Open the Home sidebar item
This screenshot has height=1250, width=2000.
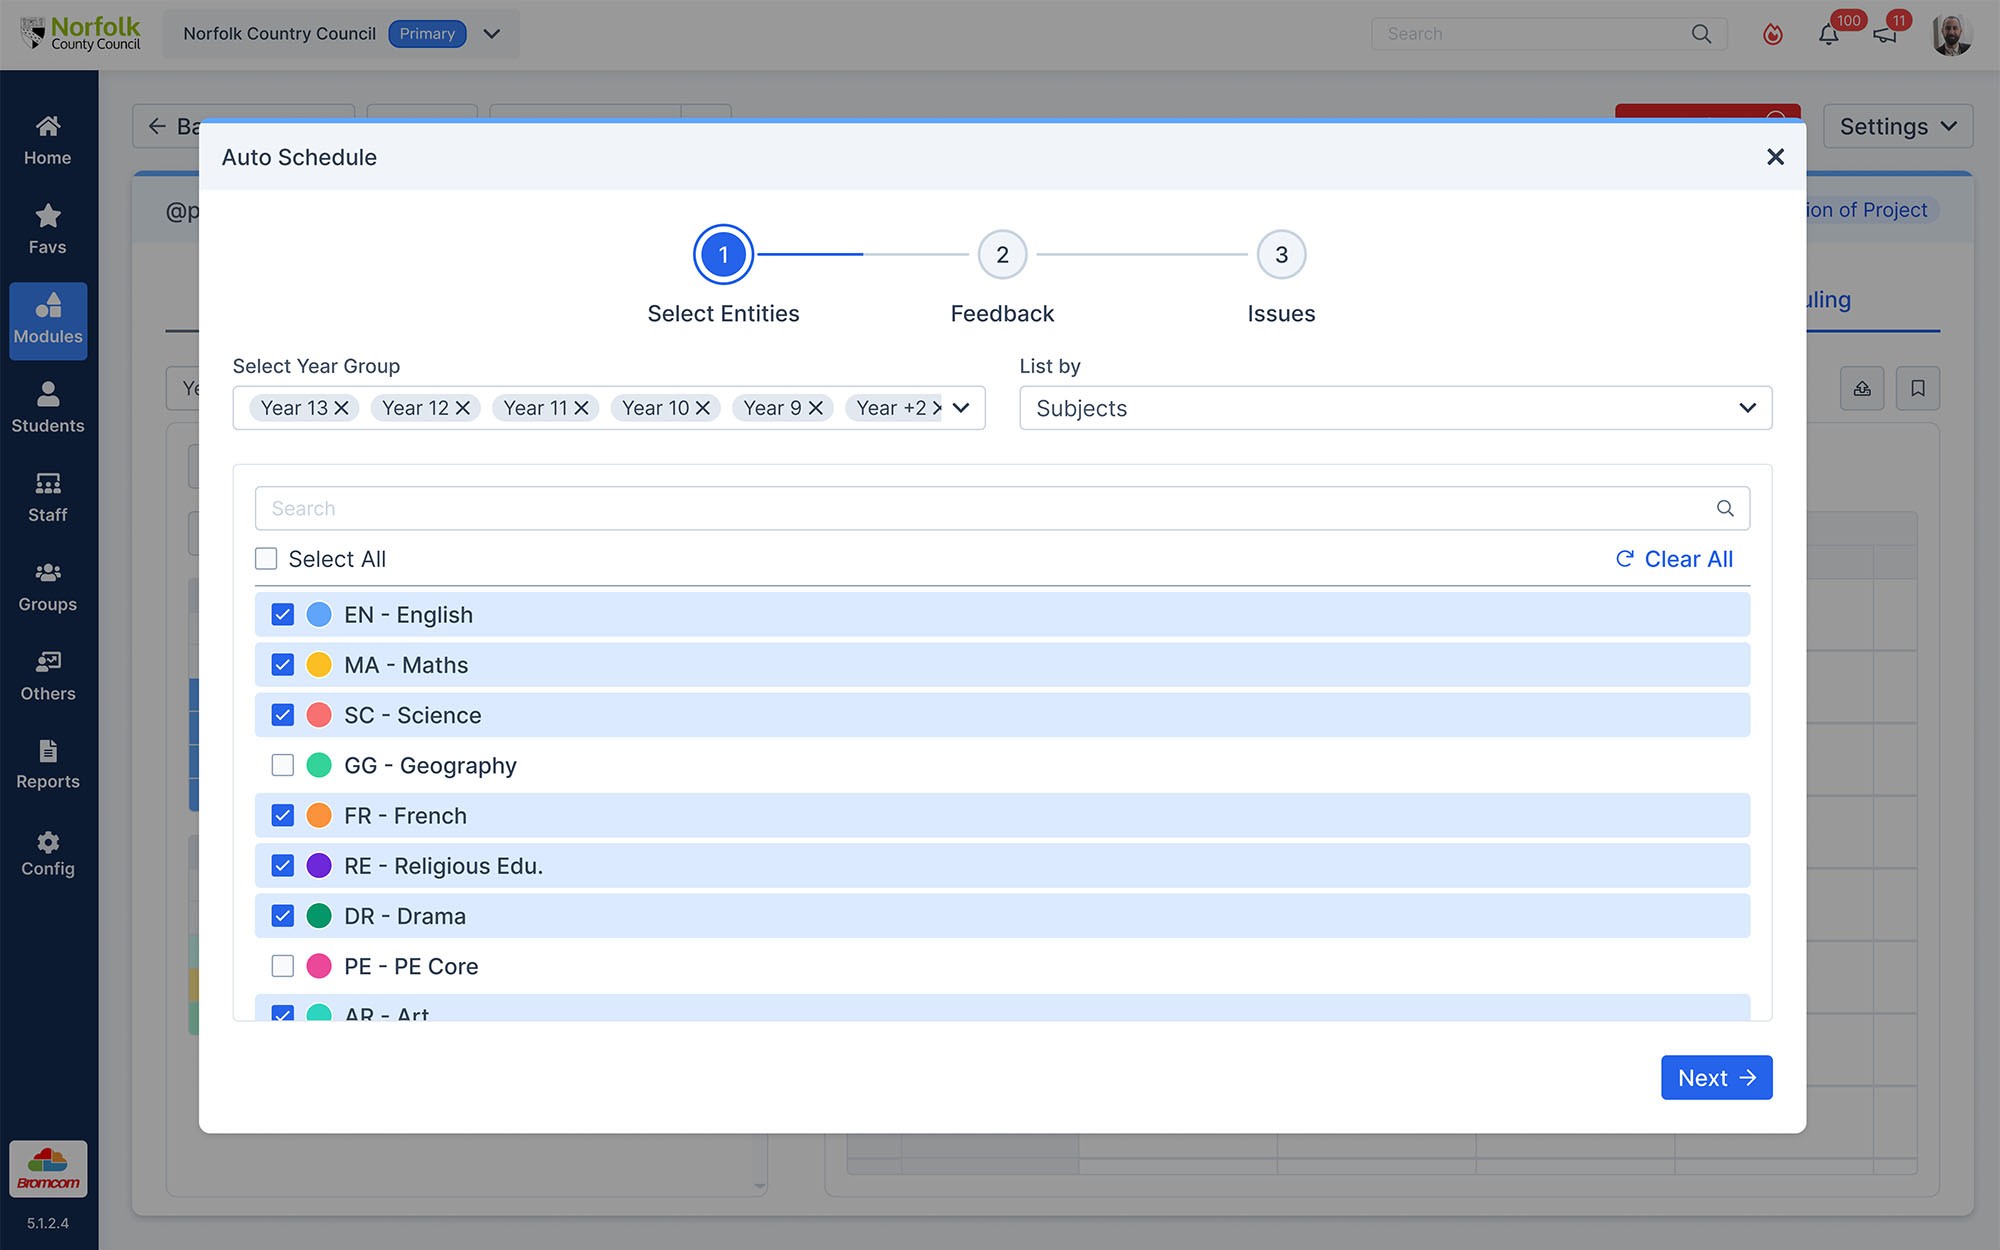pos(48,141)
